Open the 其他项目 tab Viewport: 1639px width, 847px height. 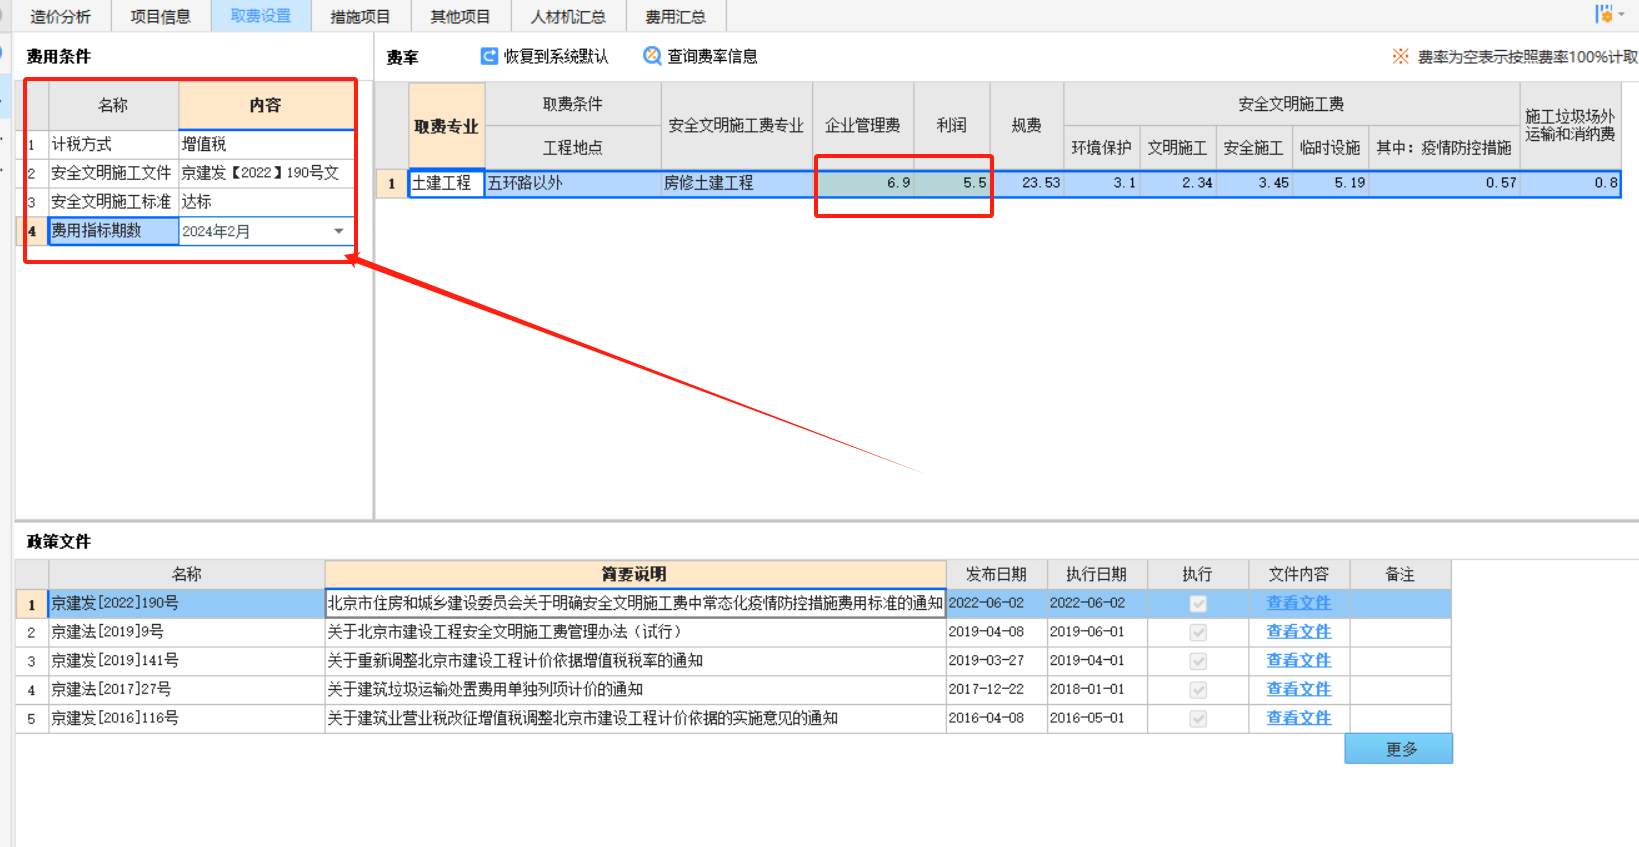[x=460, y=16]
